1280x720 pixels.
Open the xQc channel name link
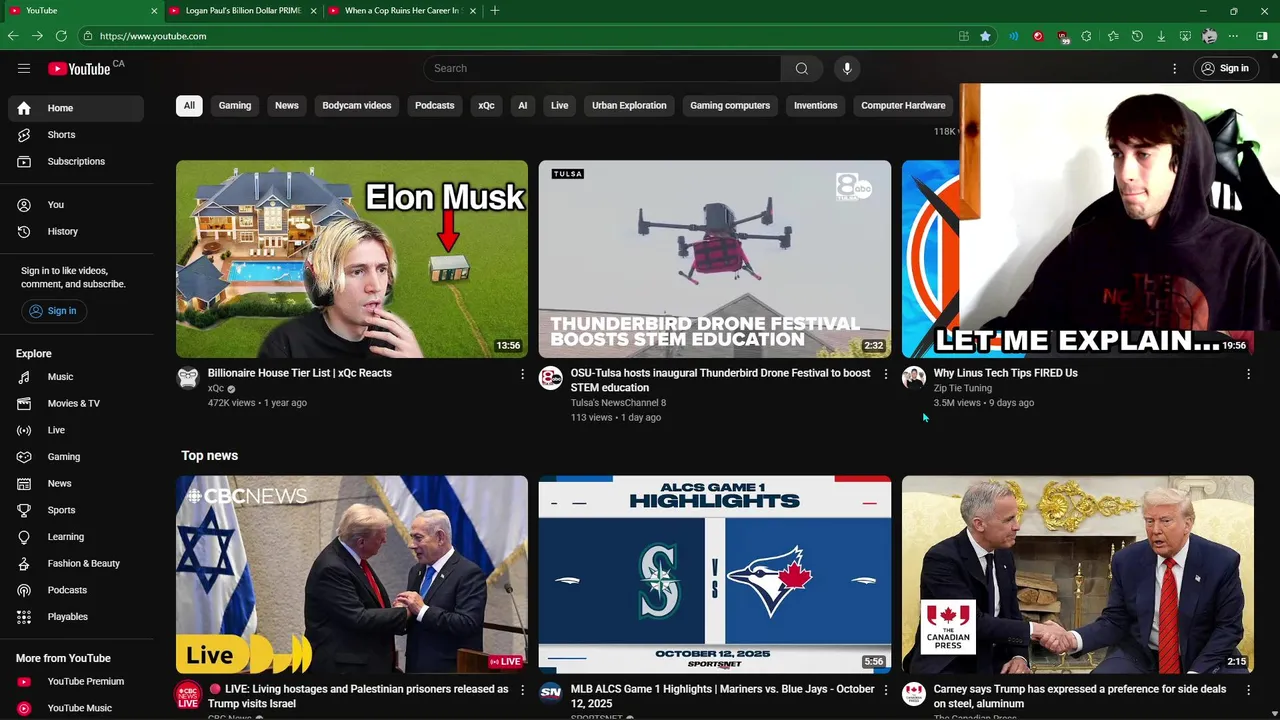216,389
